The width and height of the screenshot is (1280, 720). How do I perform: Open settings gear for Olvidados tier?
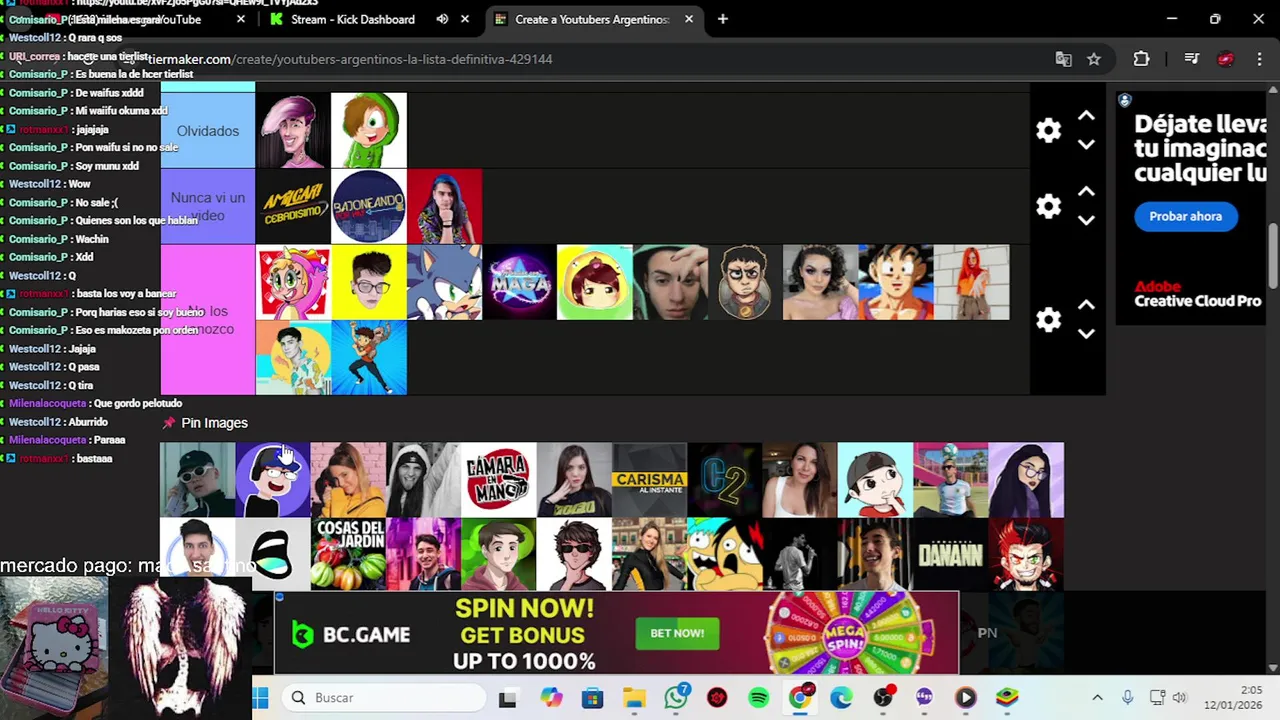pos(1048,131)
